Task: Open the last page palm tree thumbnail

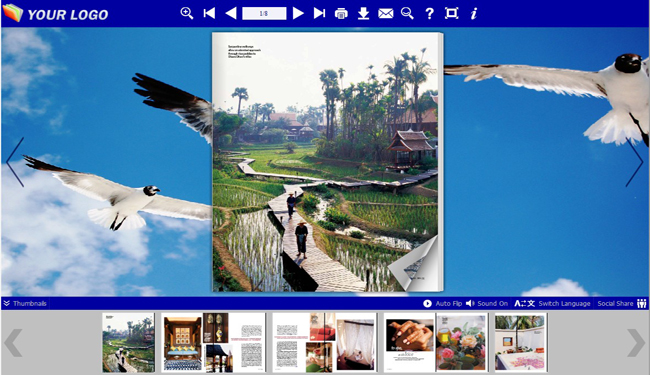Action: [521, 343]
